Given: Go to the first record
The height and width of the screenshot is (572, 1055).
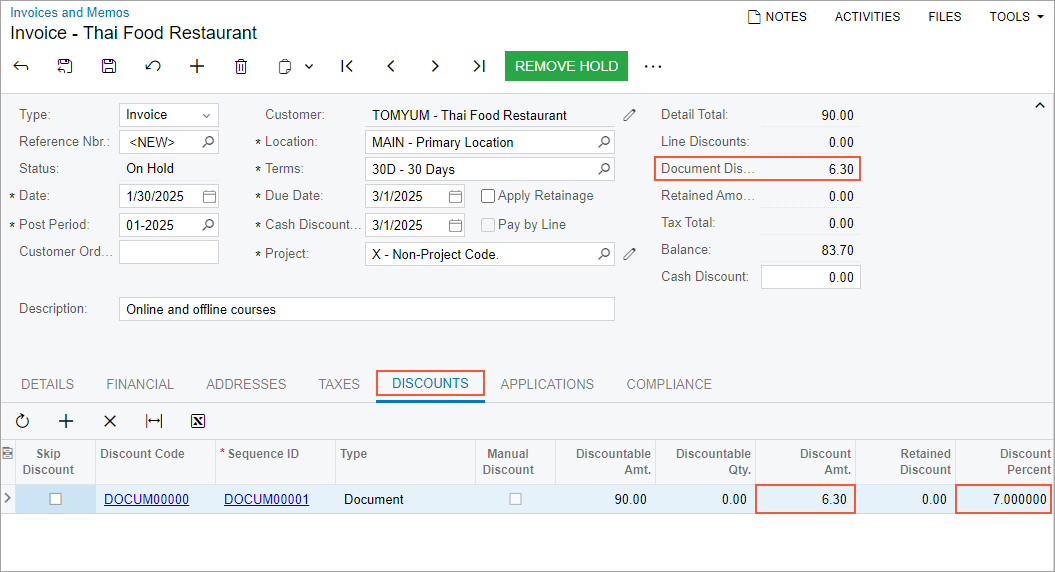Looking at the screenshot, I should pos(347,66).
